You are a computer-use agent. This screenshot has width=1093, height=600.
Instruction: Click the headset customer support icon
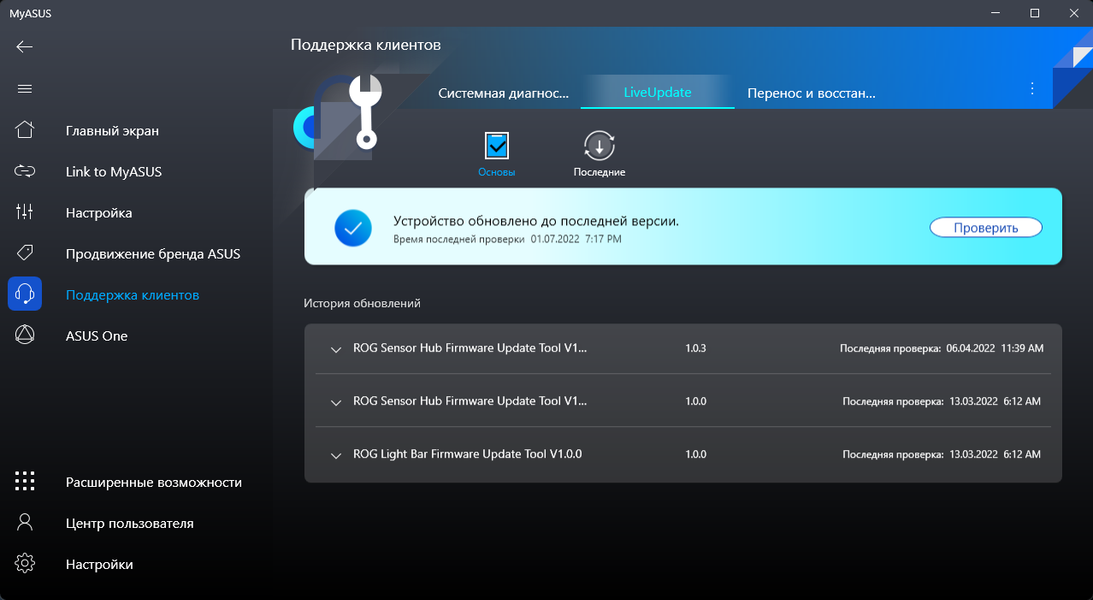(24, 294)
